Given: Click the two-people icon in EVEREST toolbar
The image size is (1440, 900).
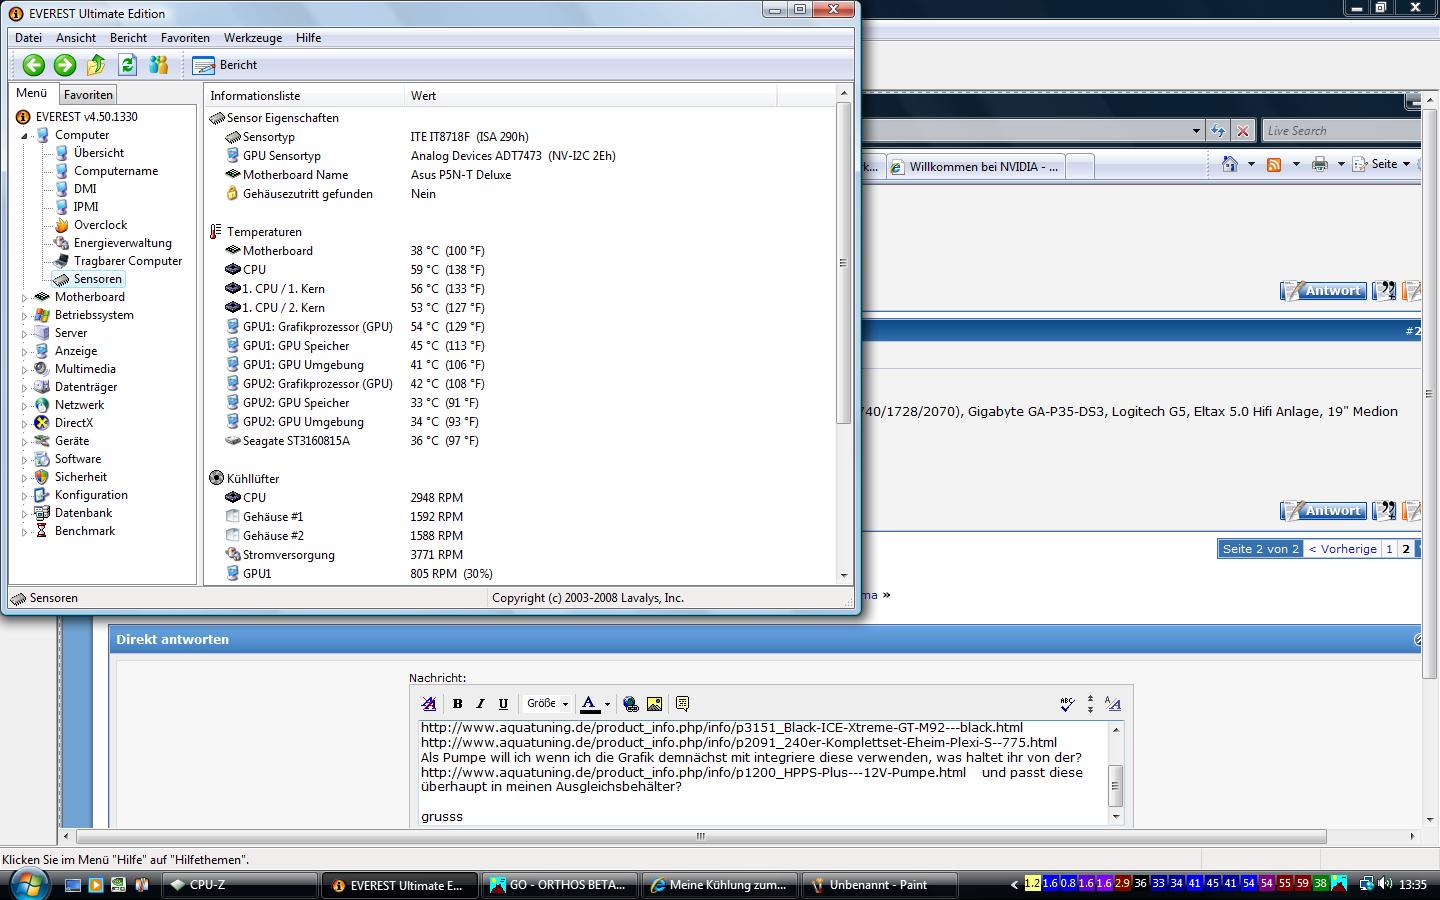Looking at the screenshot, I should (x=158, y=65).
